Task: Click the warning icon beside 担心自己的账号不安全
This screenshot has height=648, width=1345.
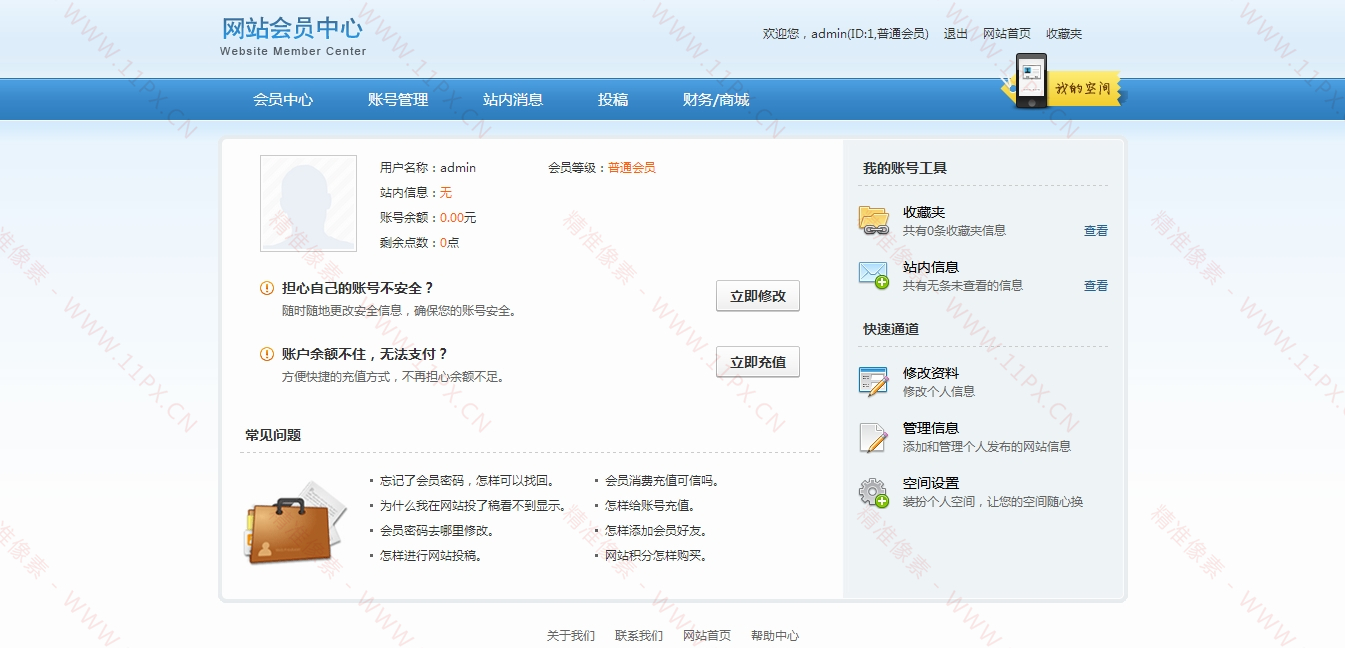Action: pyautogui.click(x=267, y=288)
